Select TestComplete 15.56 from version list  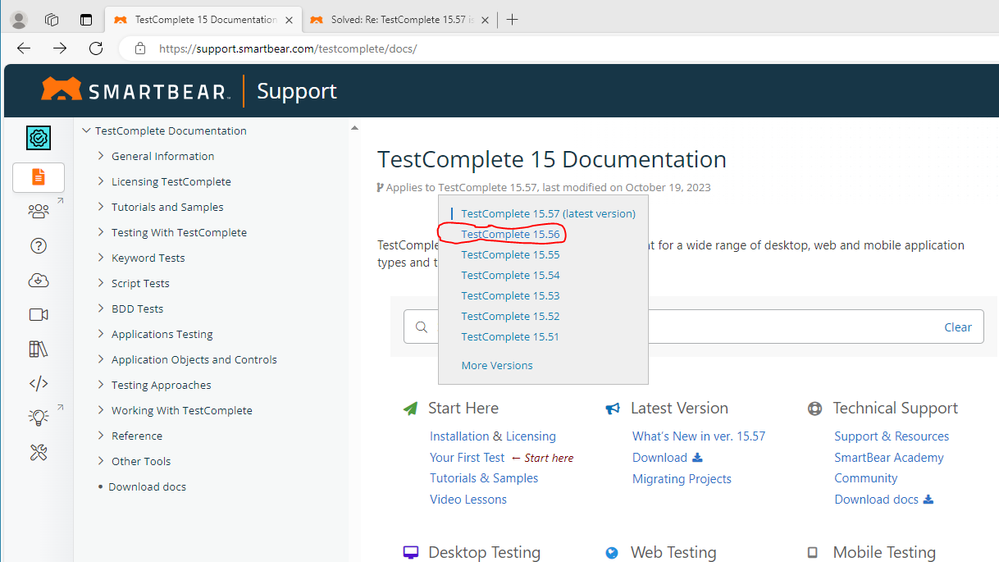(509, 234)
